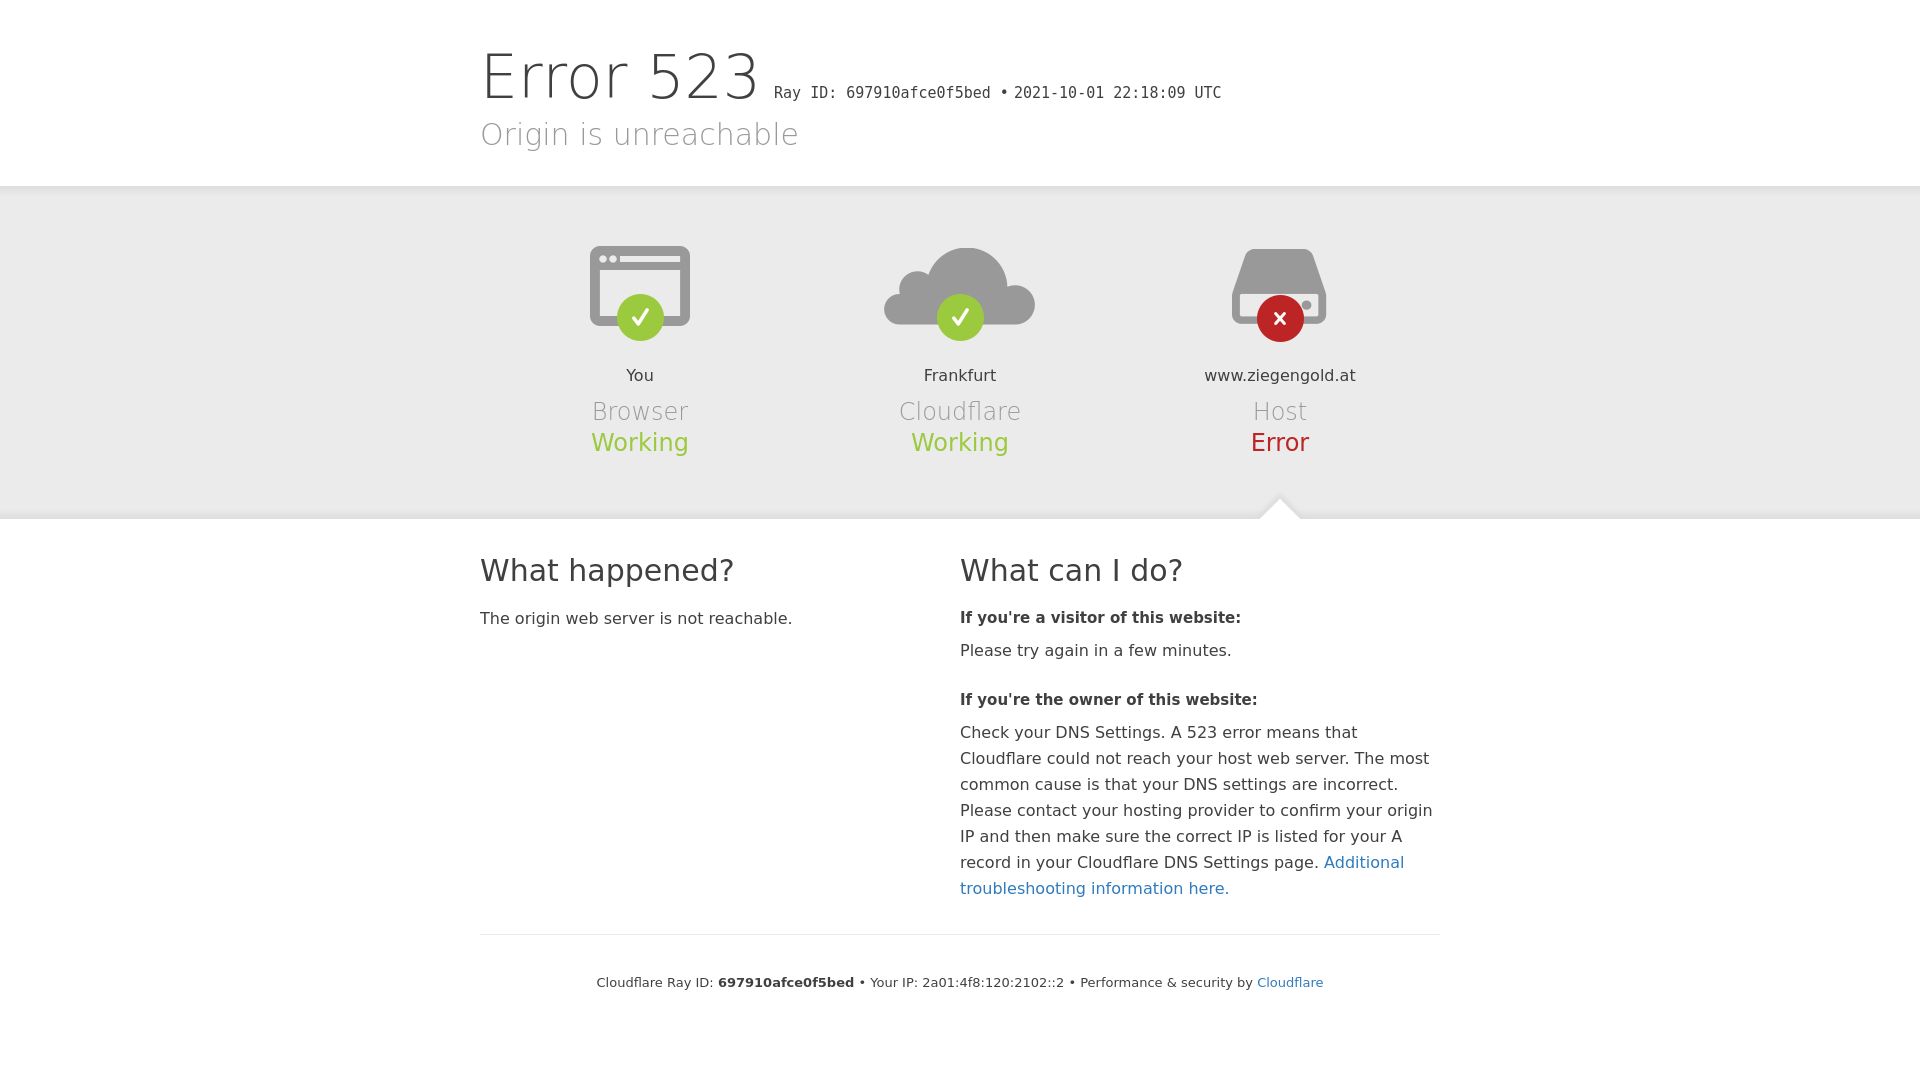This screenshot has height=1080, width=1920.
Task: Click the bold Ray ID in footer
Action: click(x=786, y=983)
